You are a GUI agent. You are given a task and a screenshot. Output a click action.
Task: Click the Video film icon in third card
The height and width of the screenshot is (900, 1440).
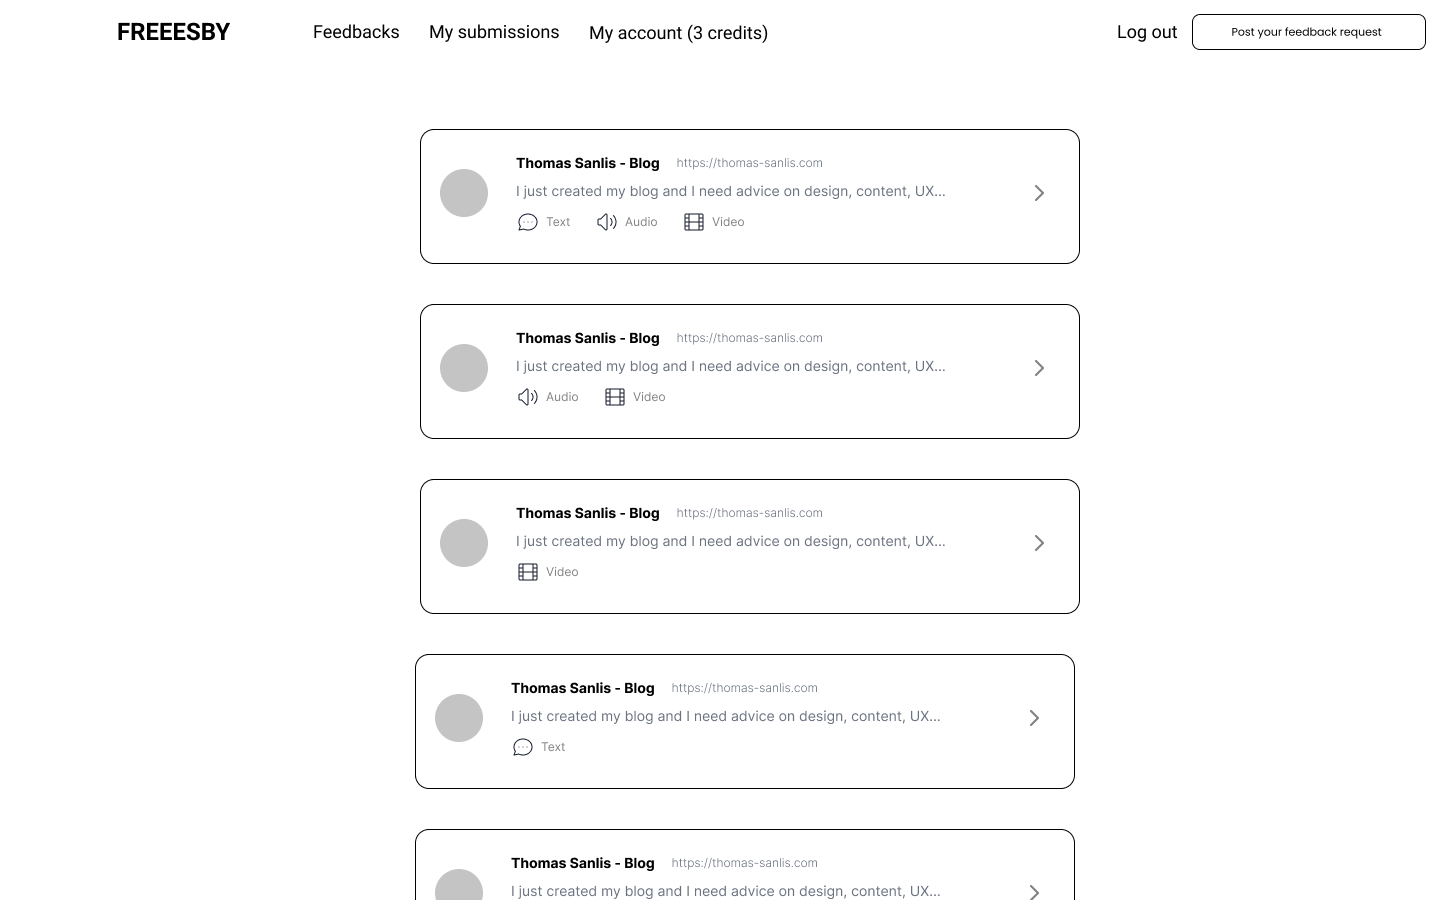(527, 572)
